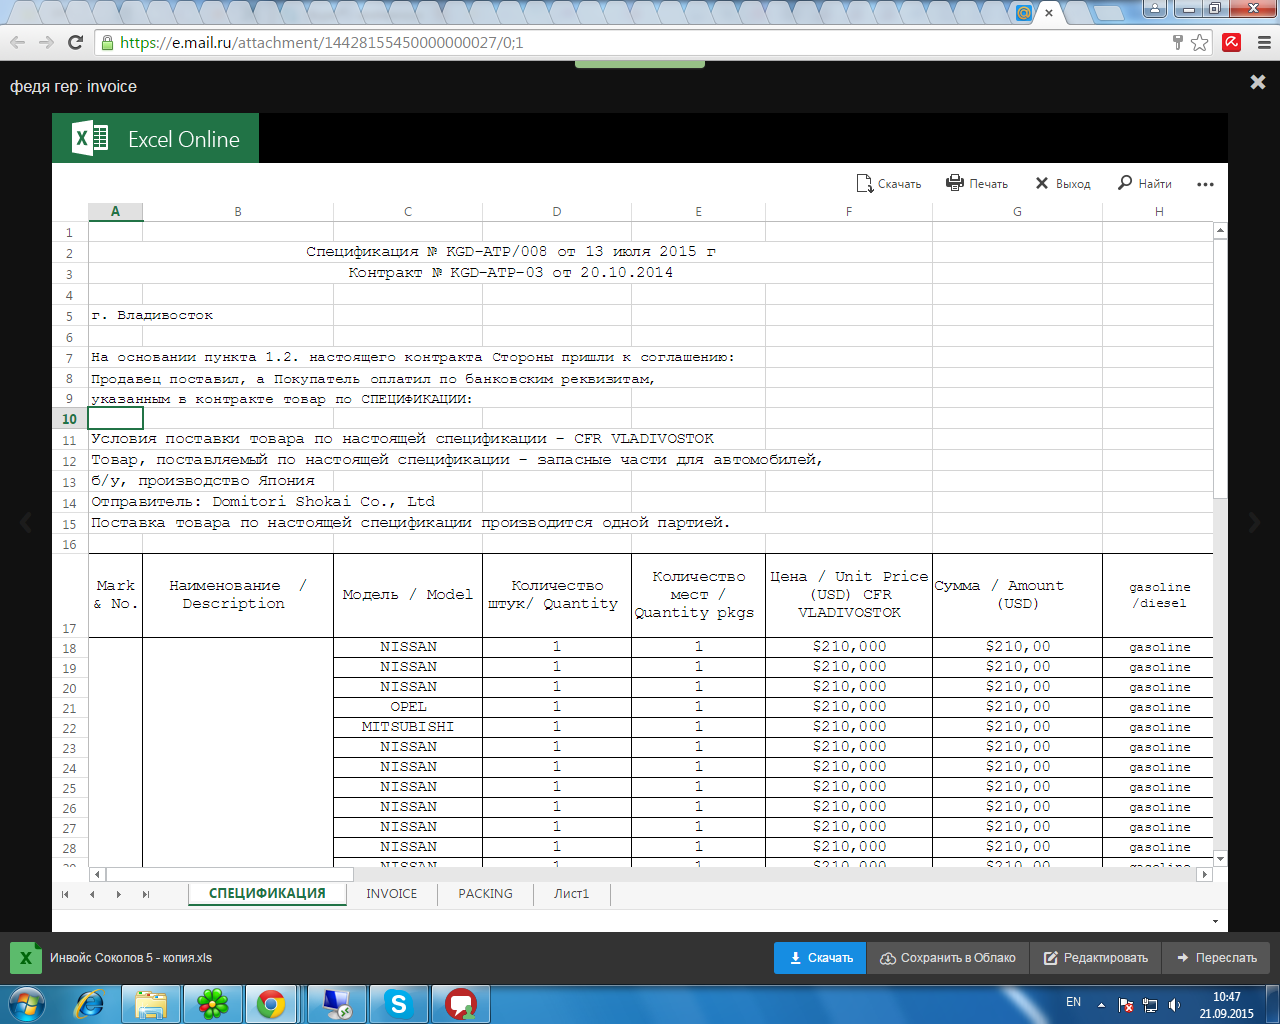Click the vertical scrollbar down arrow
Viewport: 1280px width, 1024px height.
[1220, 858]
